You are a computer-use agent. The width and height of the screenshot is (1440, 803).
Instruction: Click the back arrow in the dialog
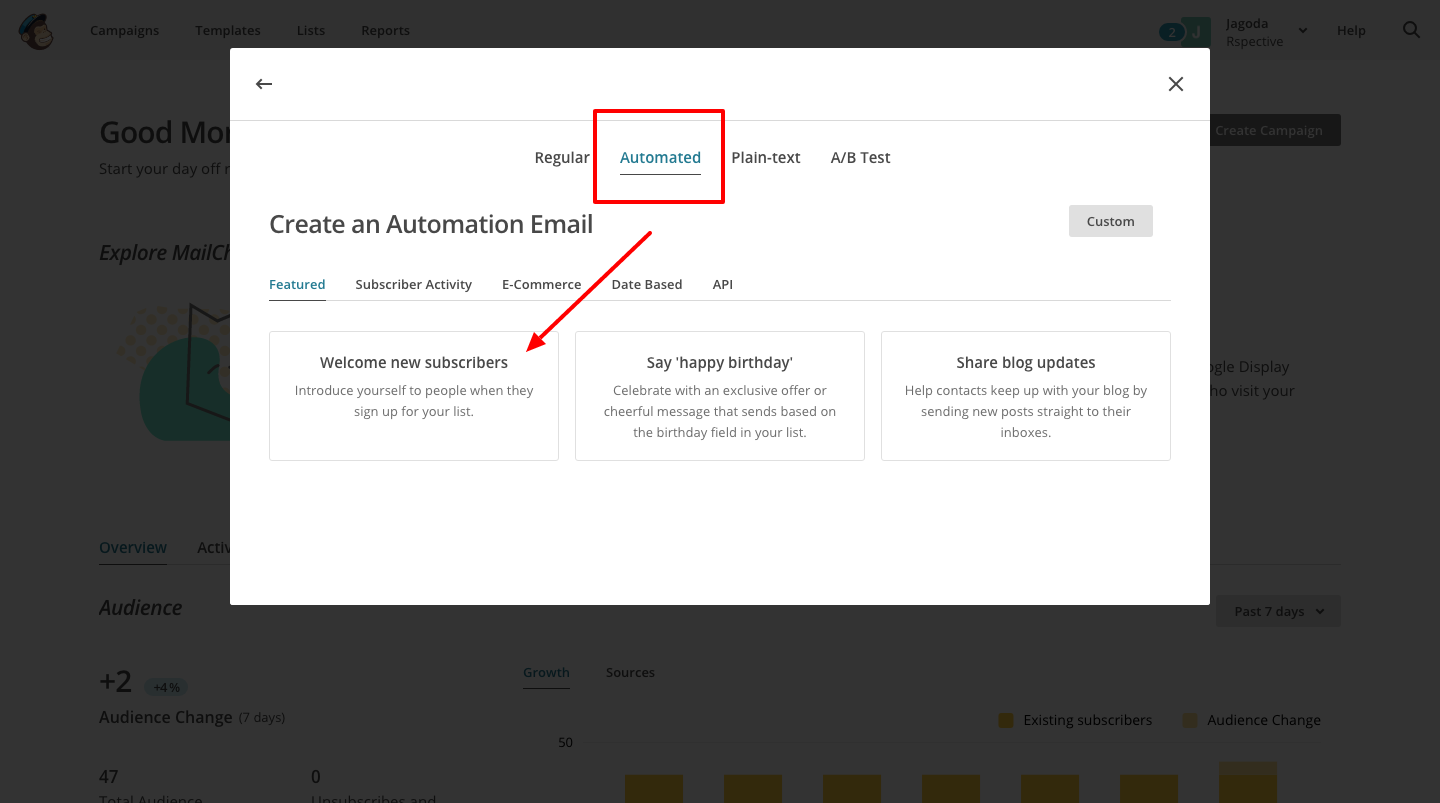[x=264, y=84]
